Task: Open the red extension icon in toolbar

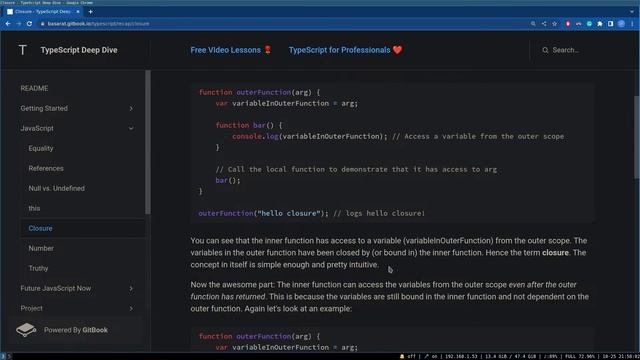Action: tap(568, 24)
